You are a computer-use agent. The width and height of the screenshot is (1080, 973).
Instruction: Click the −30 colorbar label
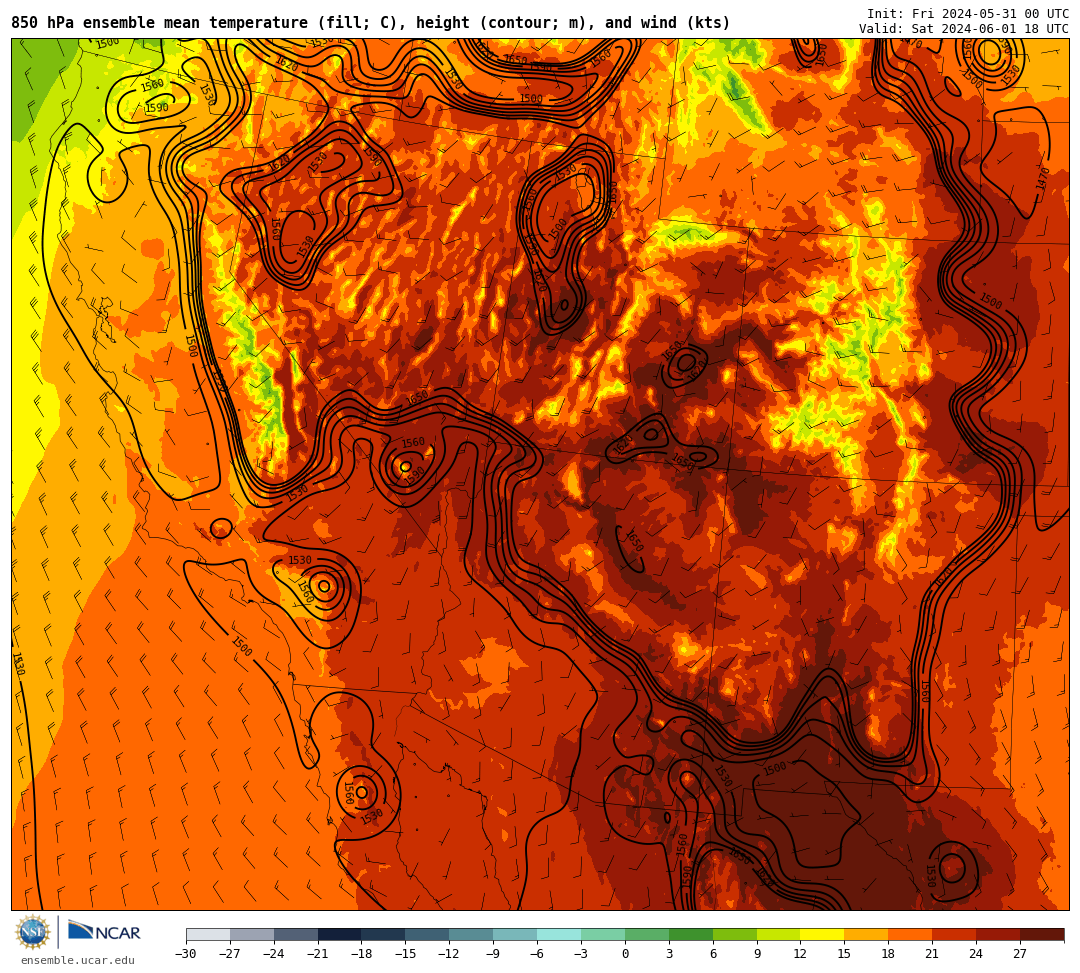pyautogui.click(x=186, y=954)
